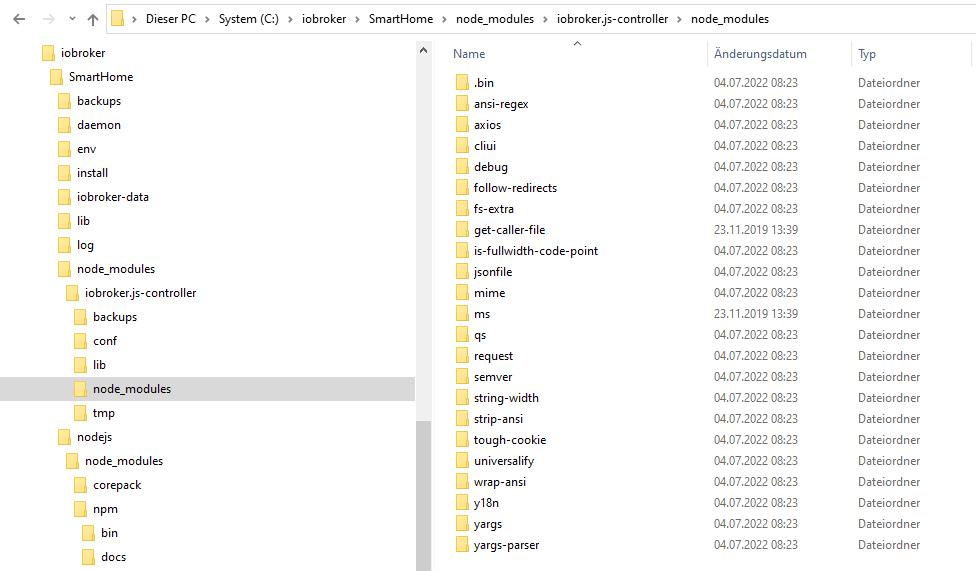Image resolution: width=976 pixels, height=571 pixels.
Task: Navigate to Dieser PC in breadcrumb
Action: click(x=171, y=19)
